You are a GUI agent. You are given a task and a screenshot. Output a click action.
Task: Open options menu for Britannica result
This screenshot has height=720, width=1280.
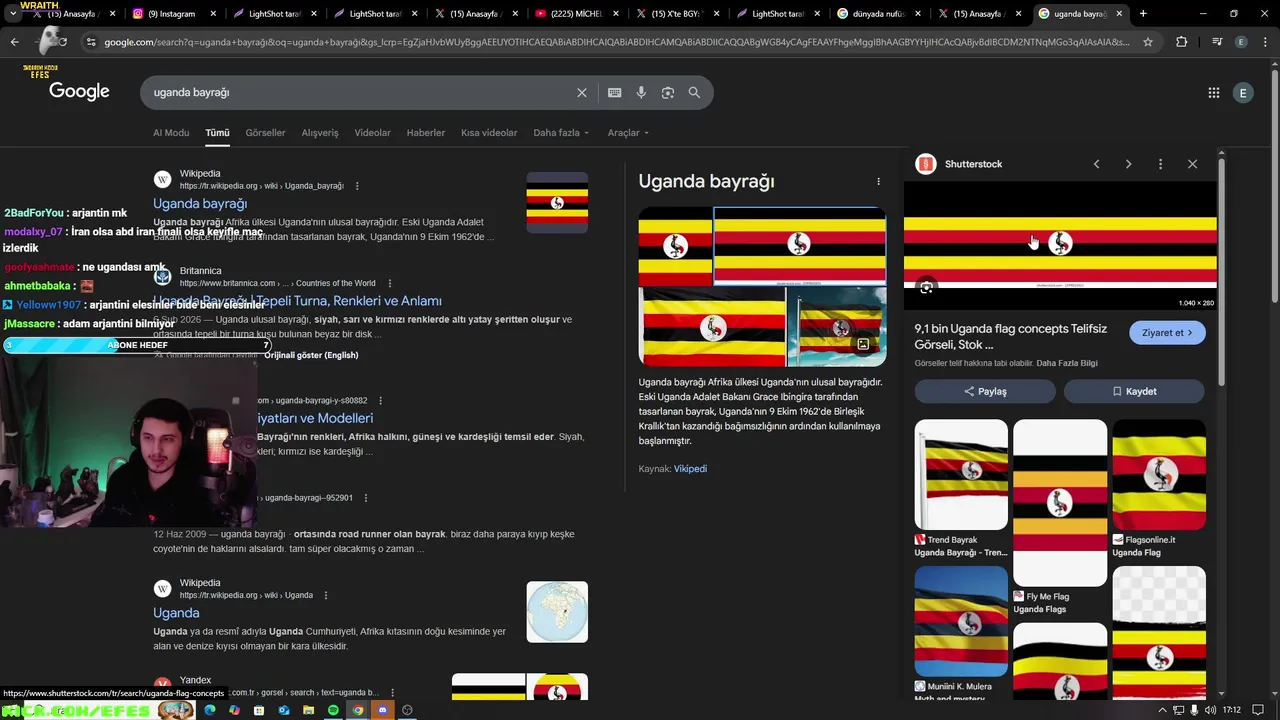click(x=389, y=283)
